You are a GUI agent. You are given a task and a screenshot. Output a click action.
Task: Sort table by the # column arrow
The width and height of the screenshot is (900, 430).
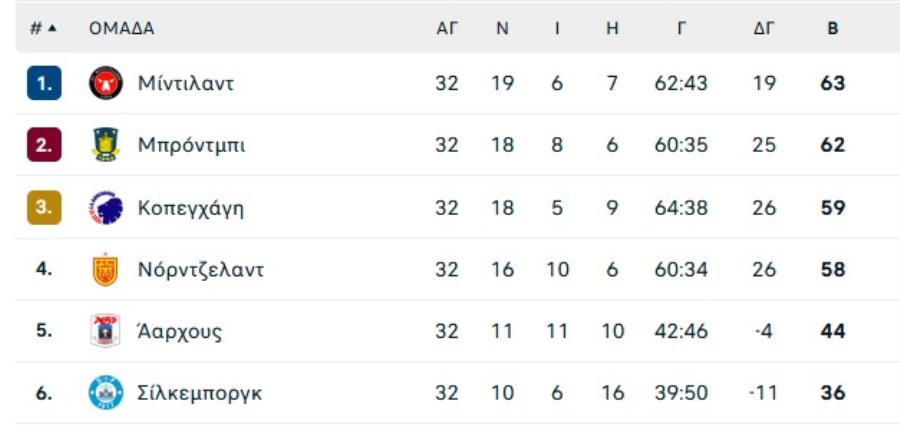[x=52, y=28]
